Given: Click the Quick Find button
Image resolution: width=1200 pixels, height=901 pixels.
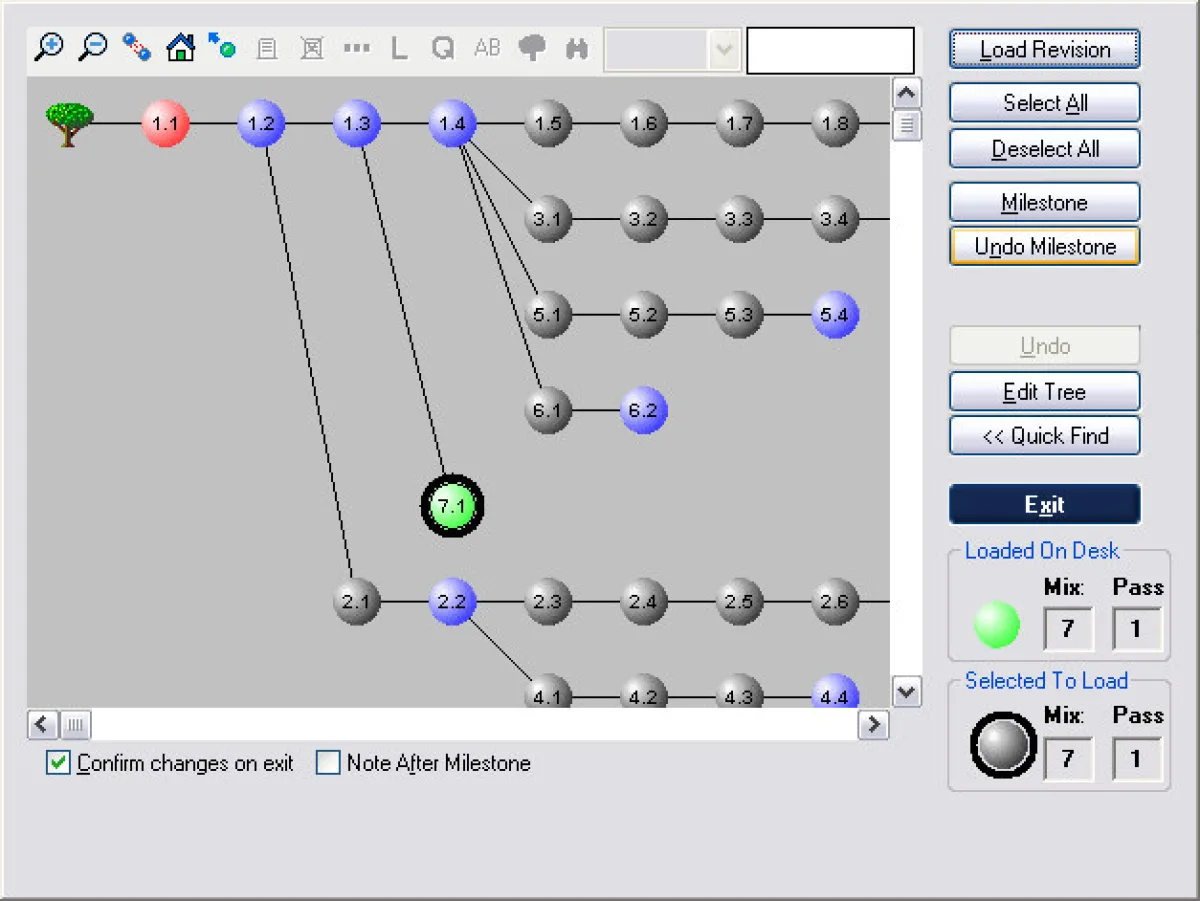Looking at the screenshot, I should click(1045, 436).
